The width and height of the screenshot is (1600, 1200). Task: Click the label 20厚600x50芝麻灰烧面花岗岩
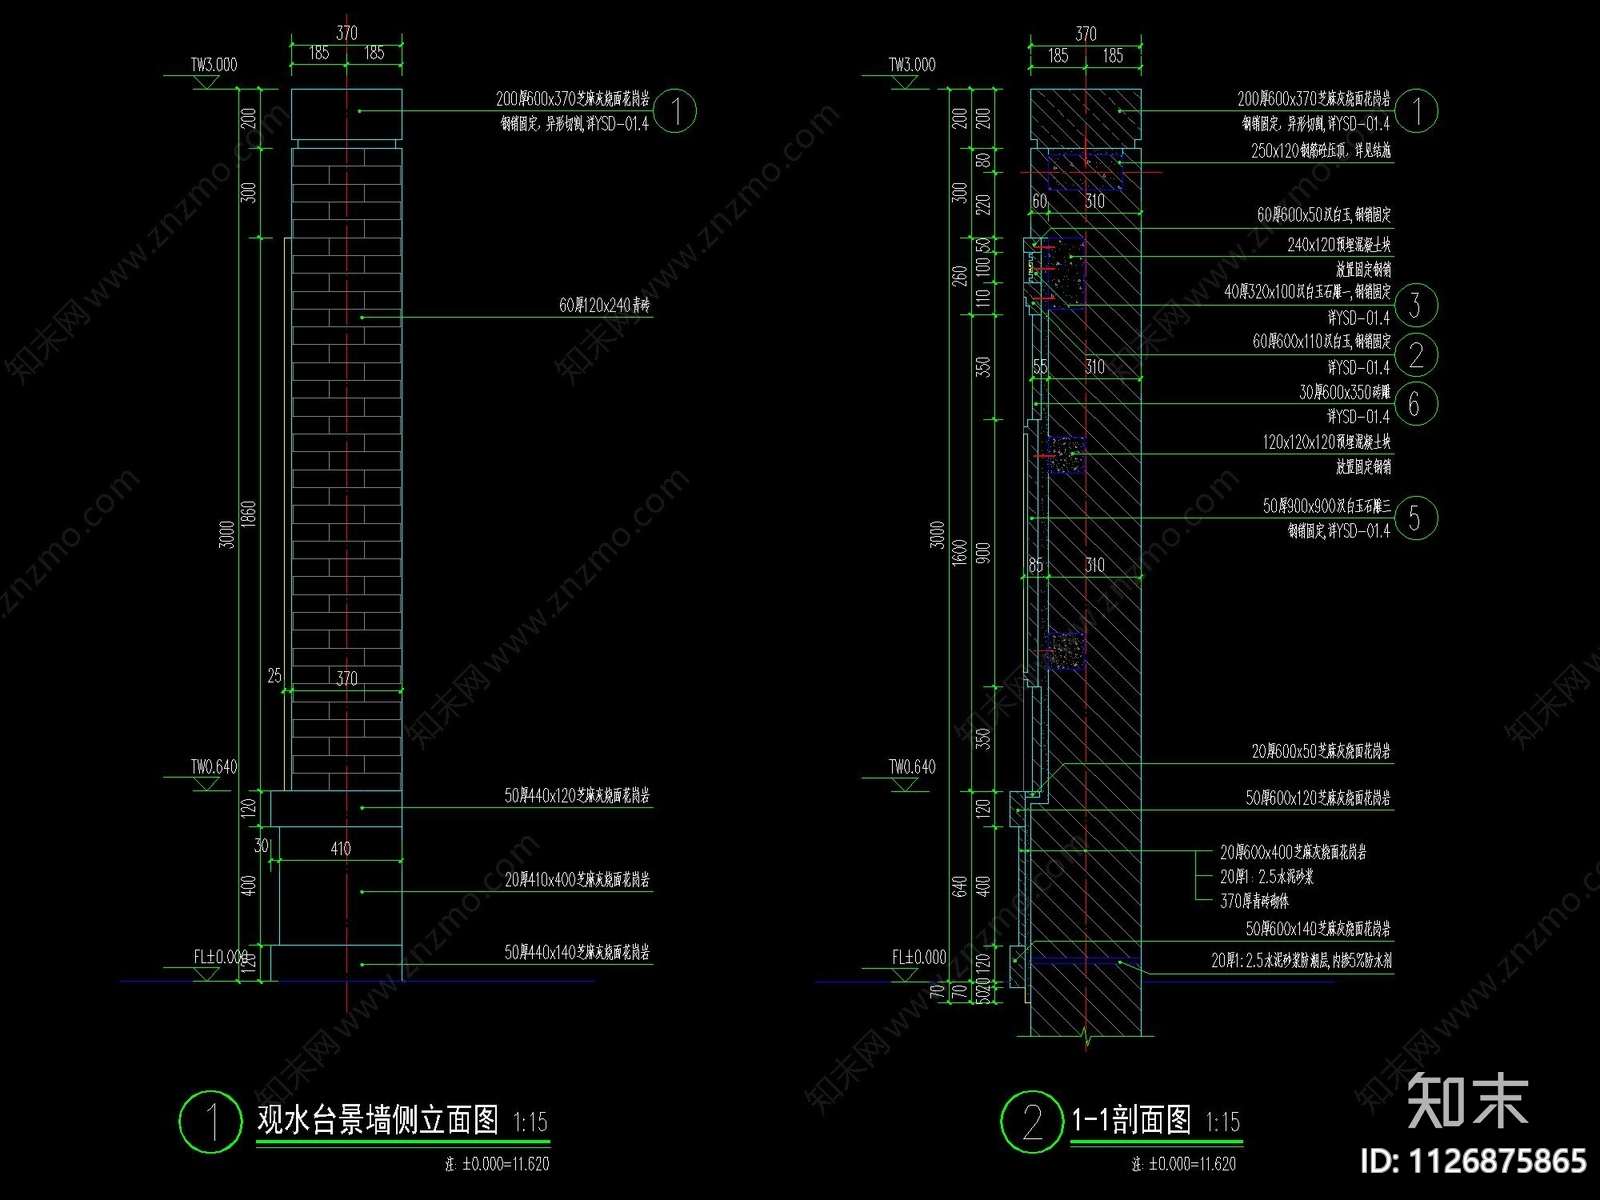pos(1321,751)
